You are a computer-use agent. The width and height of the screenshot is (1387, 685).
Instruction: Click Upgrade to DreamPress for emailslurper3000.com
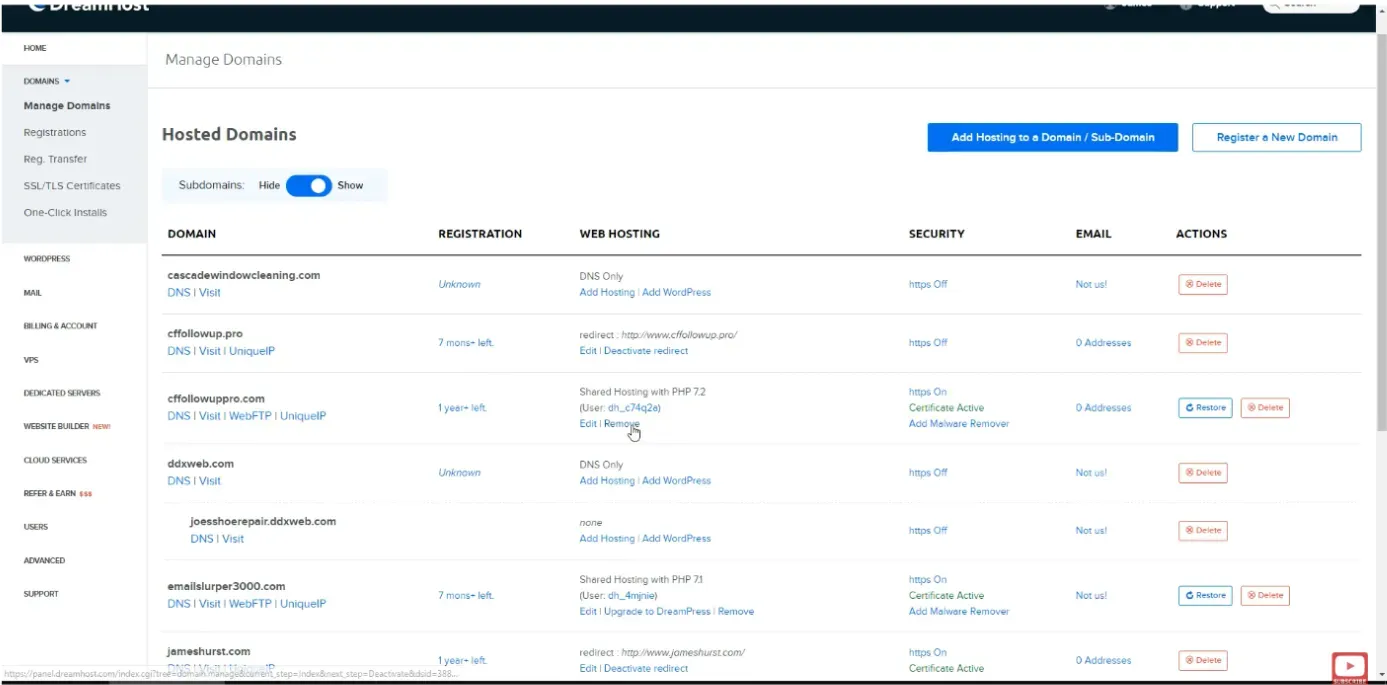coord(657,612)
